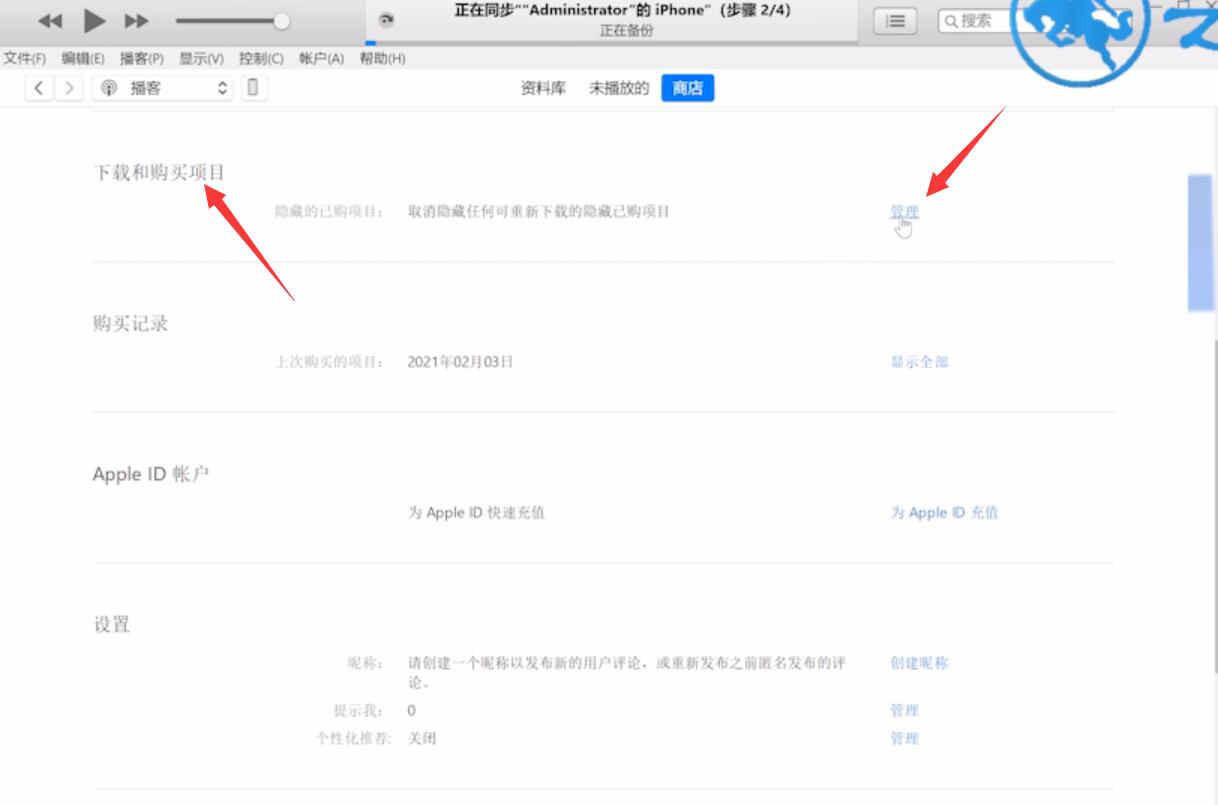This screenshot has height=805, width=1218.
Task: Click the 正在备份 sync status text
Action: pos(627,32)
